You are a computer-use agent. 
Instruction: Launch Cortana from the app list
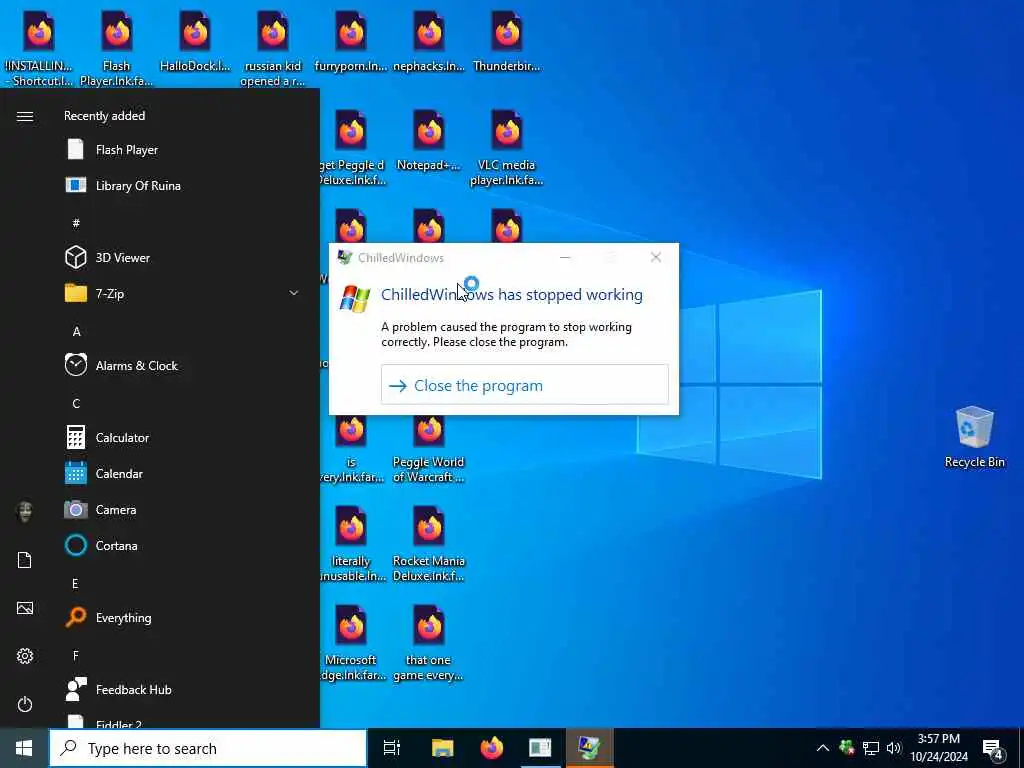pyautogui.click(x=183, y=545)
